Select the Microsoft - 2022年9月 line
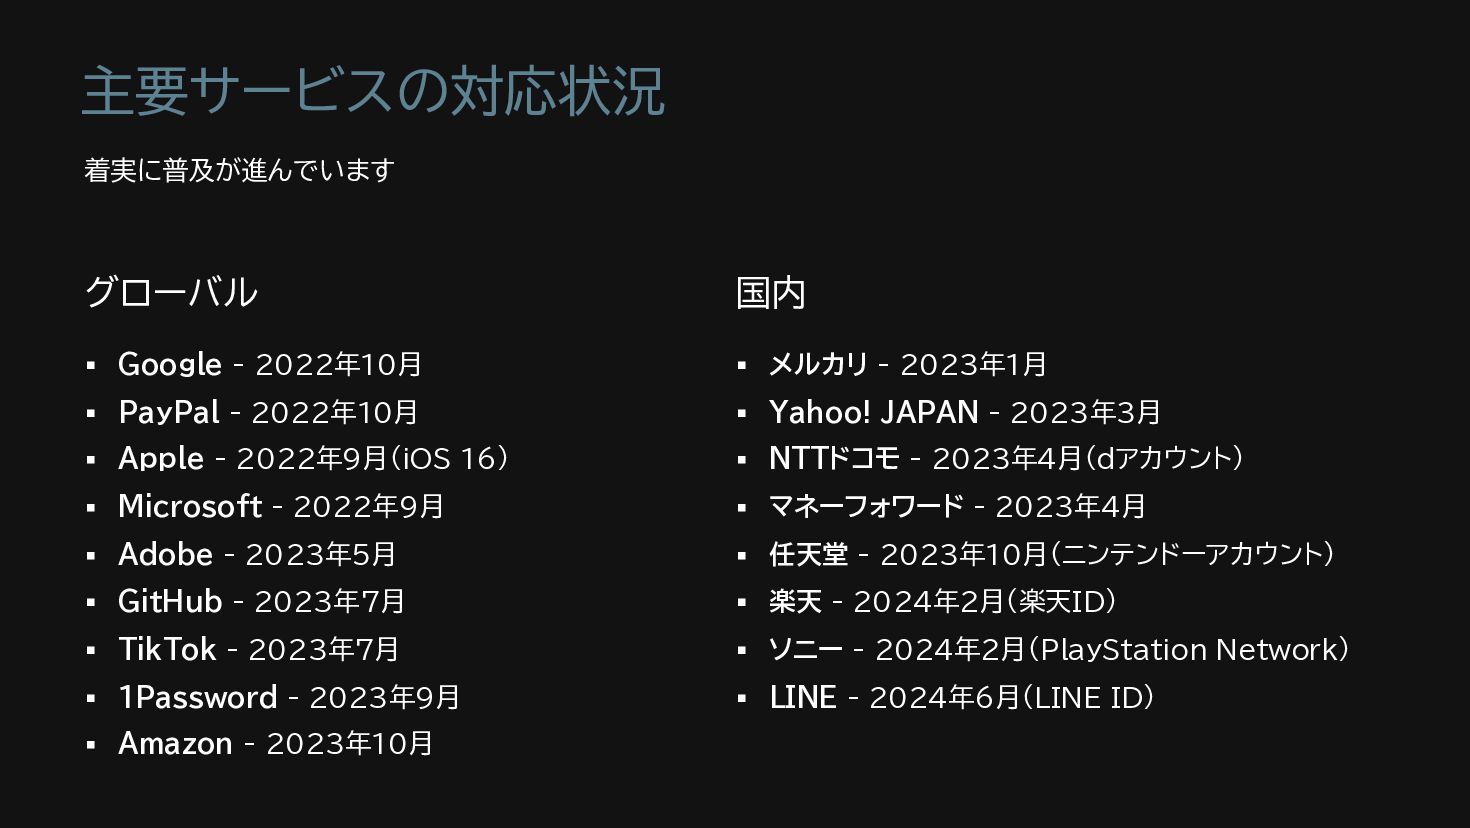 tap(281, 506)
